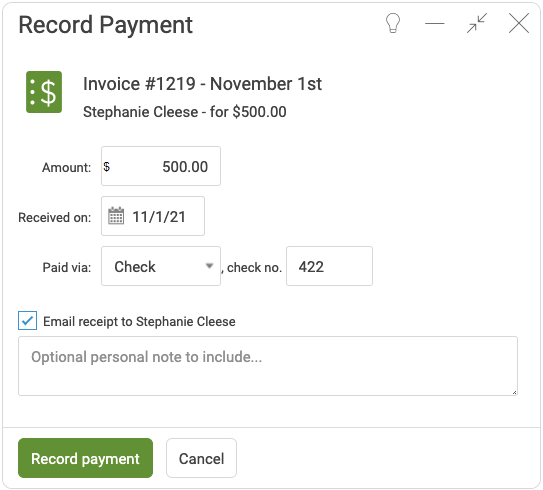Uncheck Email receipt to Stephanie Cleese
This screenshot has width=543, height=490.
click(28, 321)
